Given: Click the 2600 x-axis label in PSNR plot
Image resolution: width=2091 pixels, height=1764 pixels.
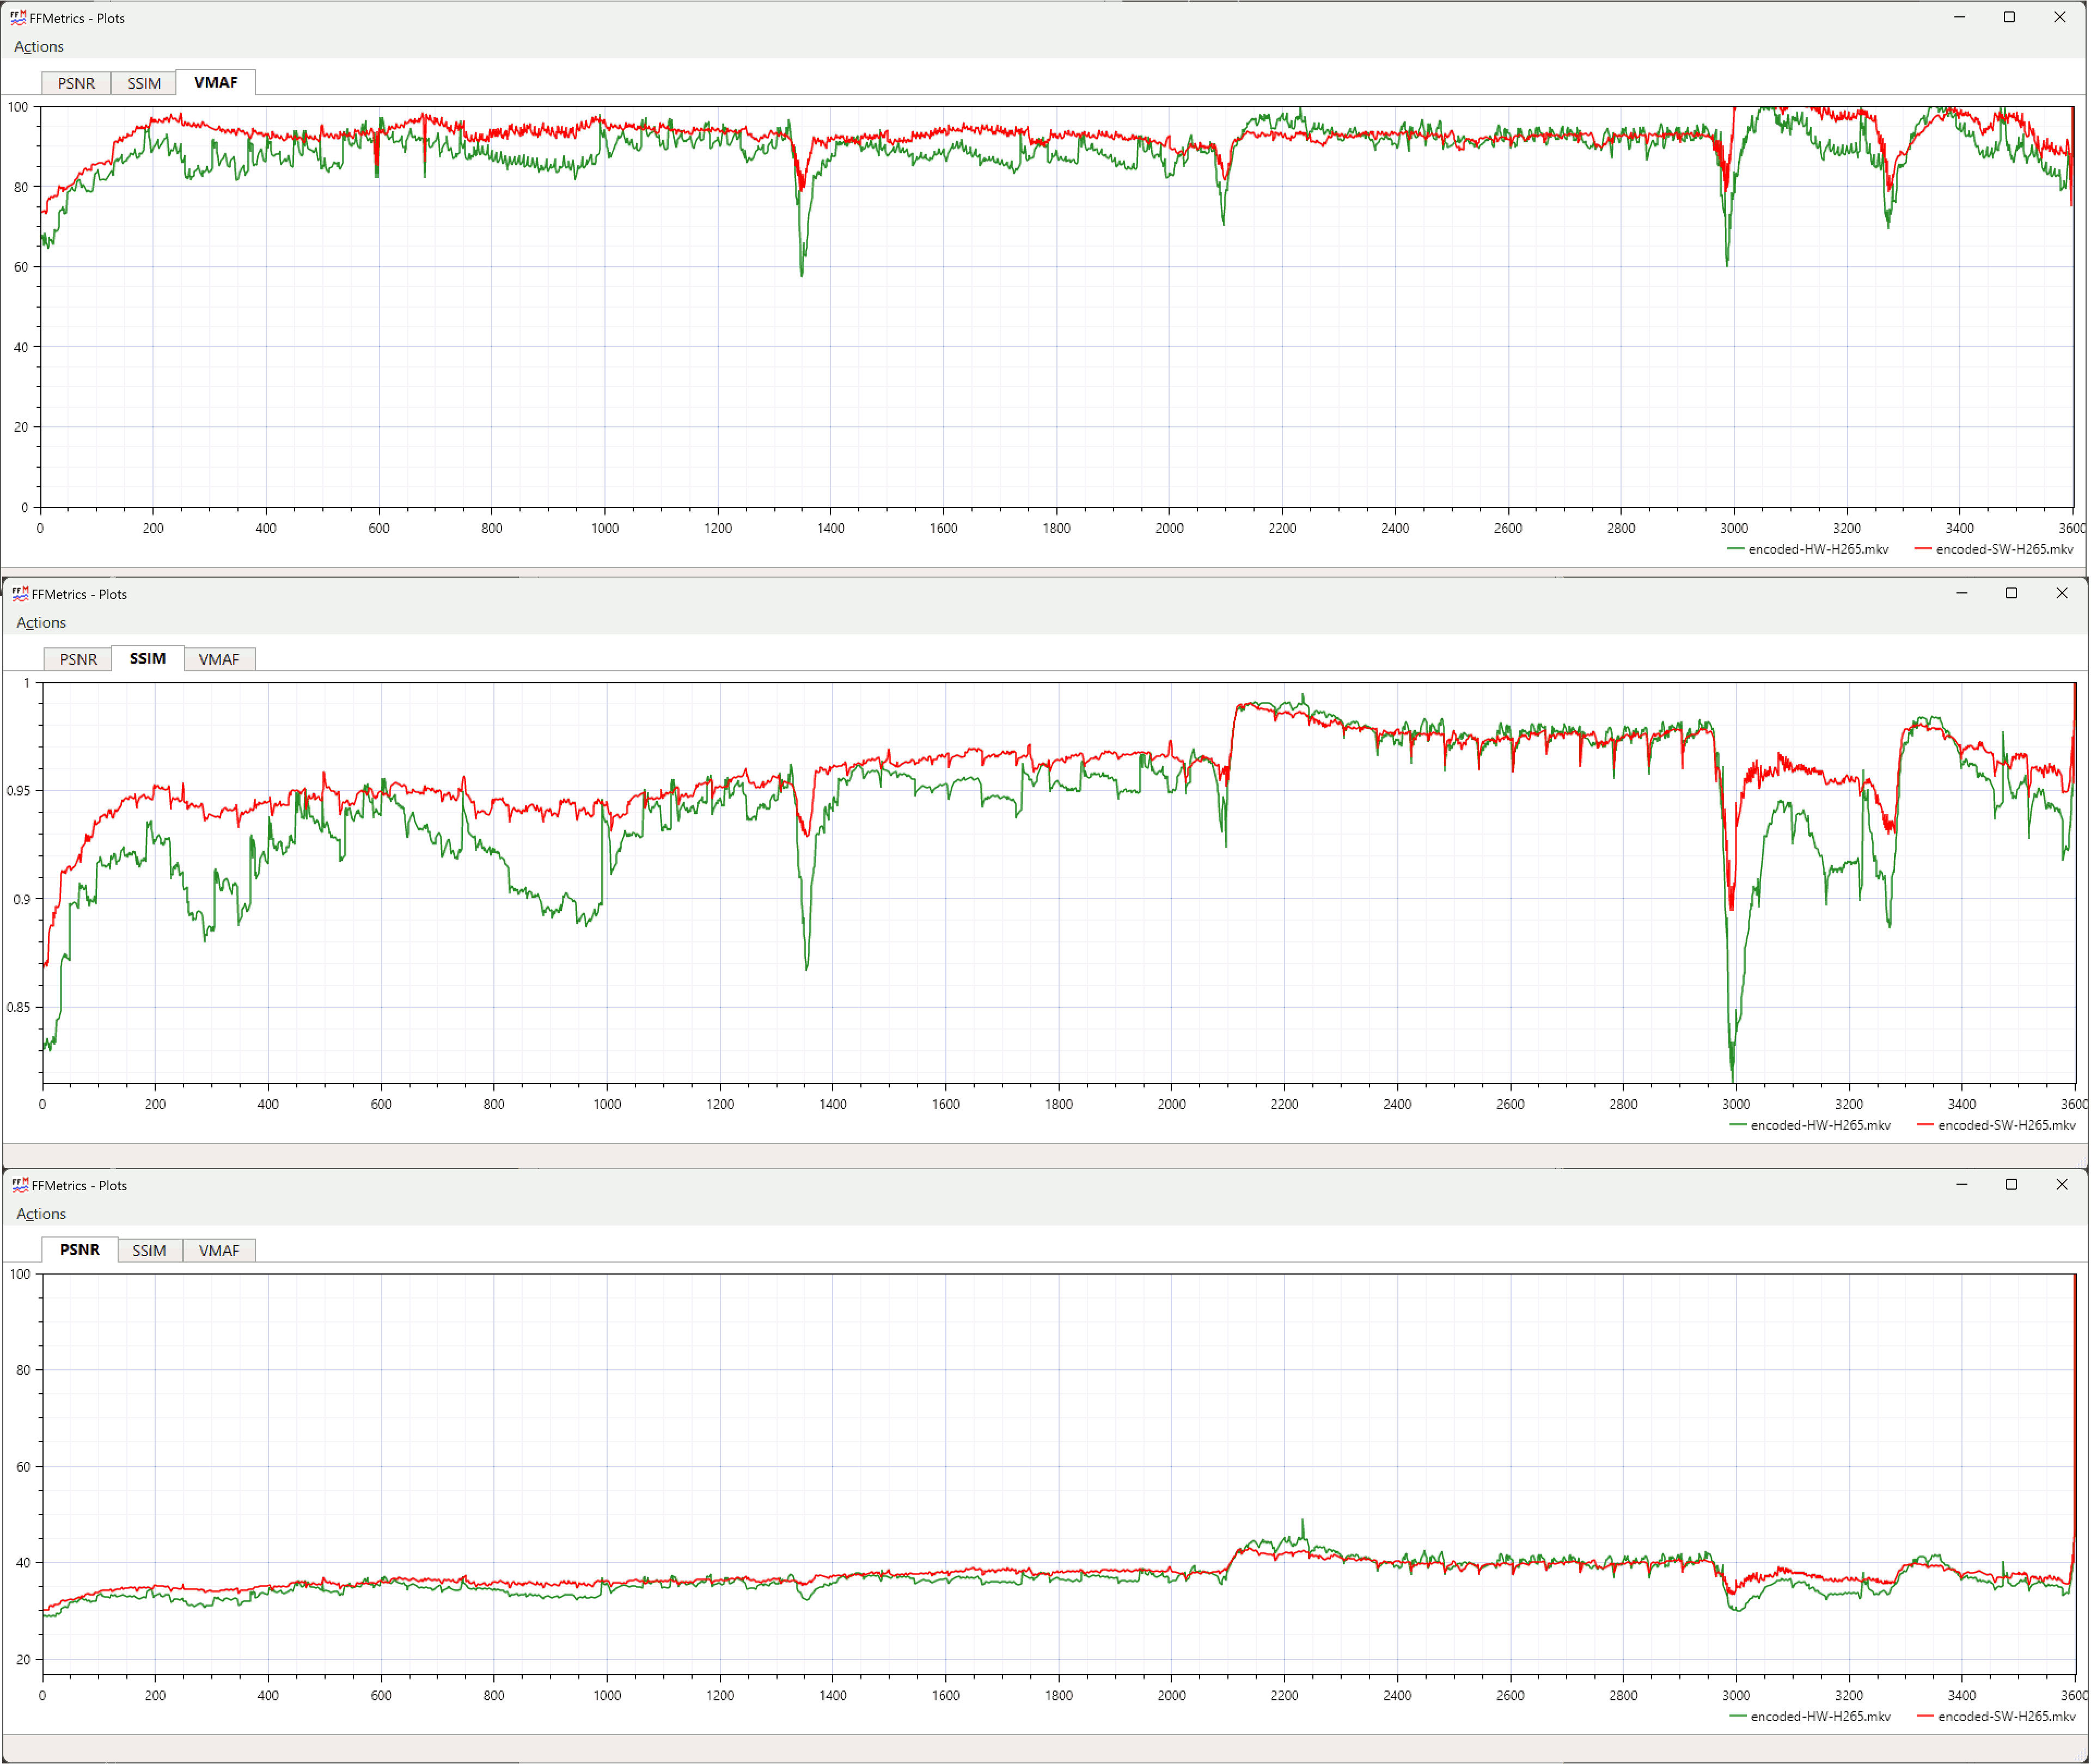Looking at the screenshot, I should coord(1510,1695).
